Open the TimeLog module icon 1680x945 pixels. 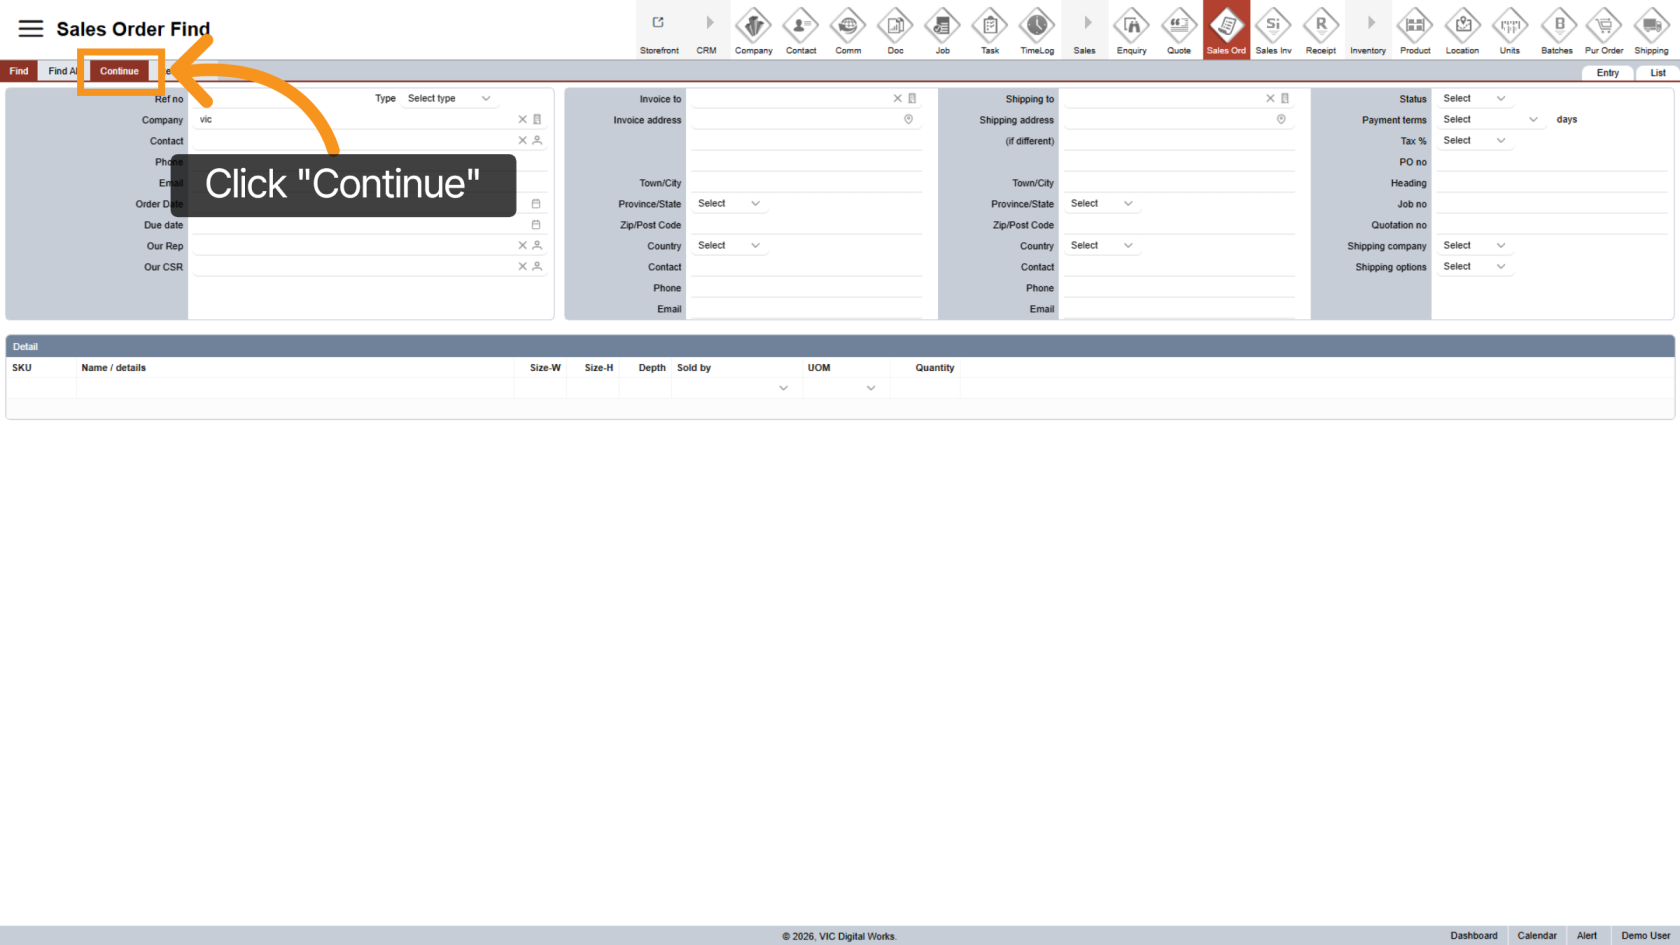[x=1037, y=31]
